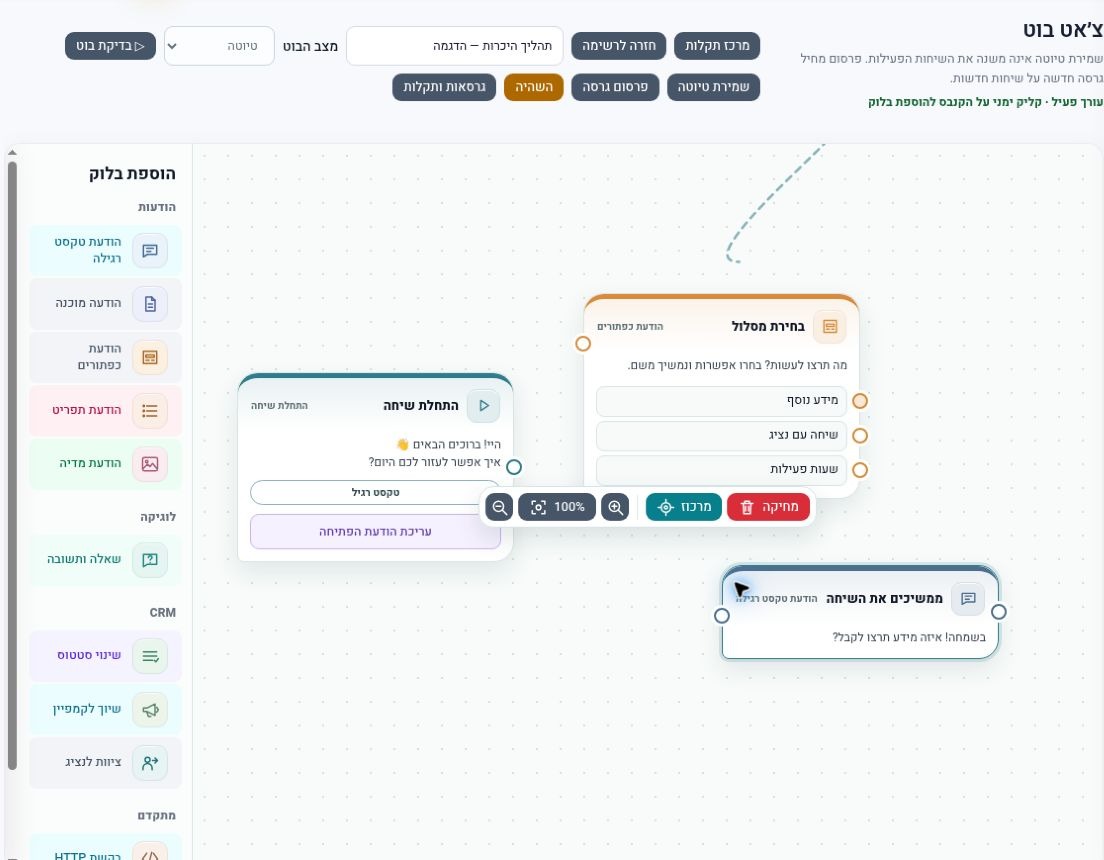Click the bot name input field

pos(455,46)
